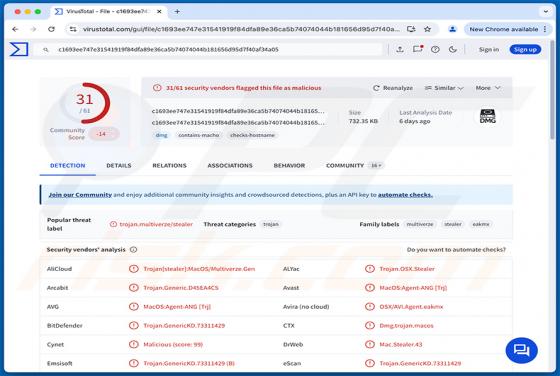
Task: Expand the Community tab count dropdown
Action: 376,166
